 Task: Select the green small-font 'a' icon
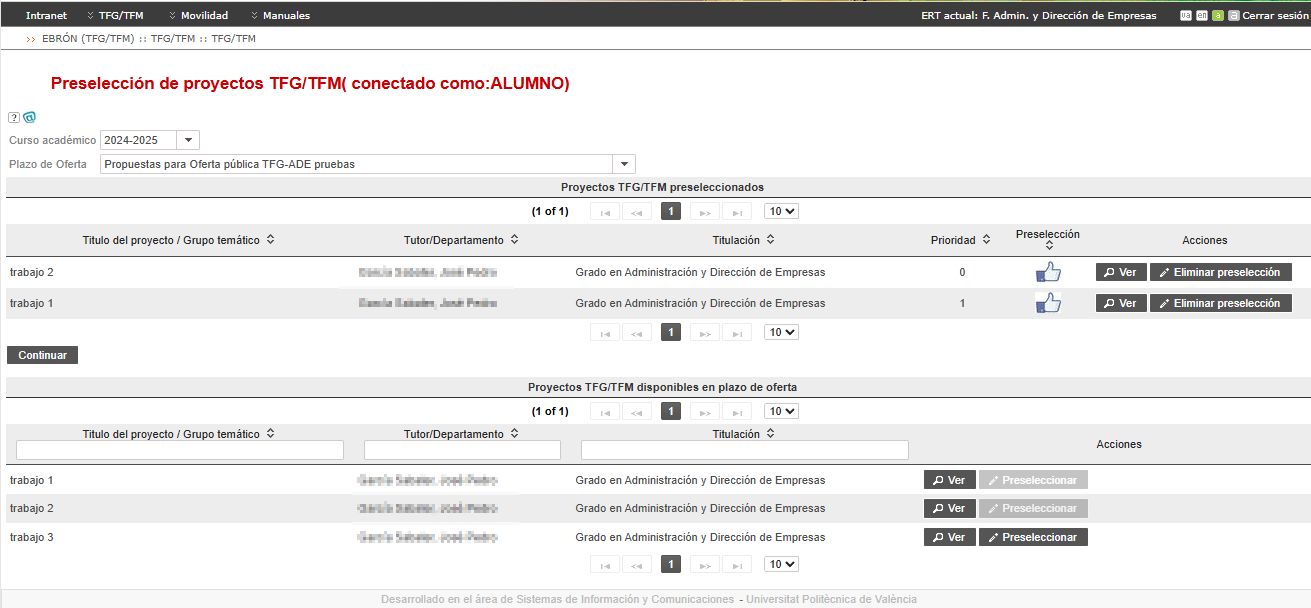[x=1218, y=16]
